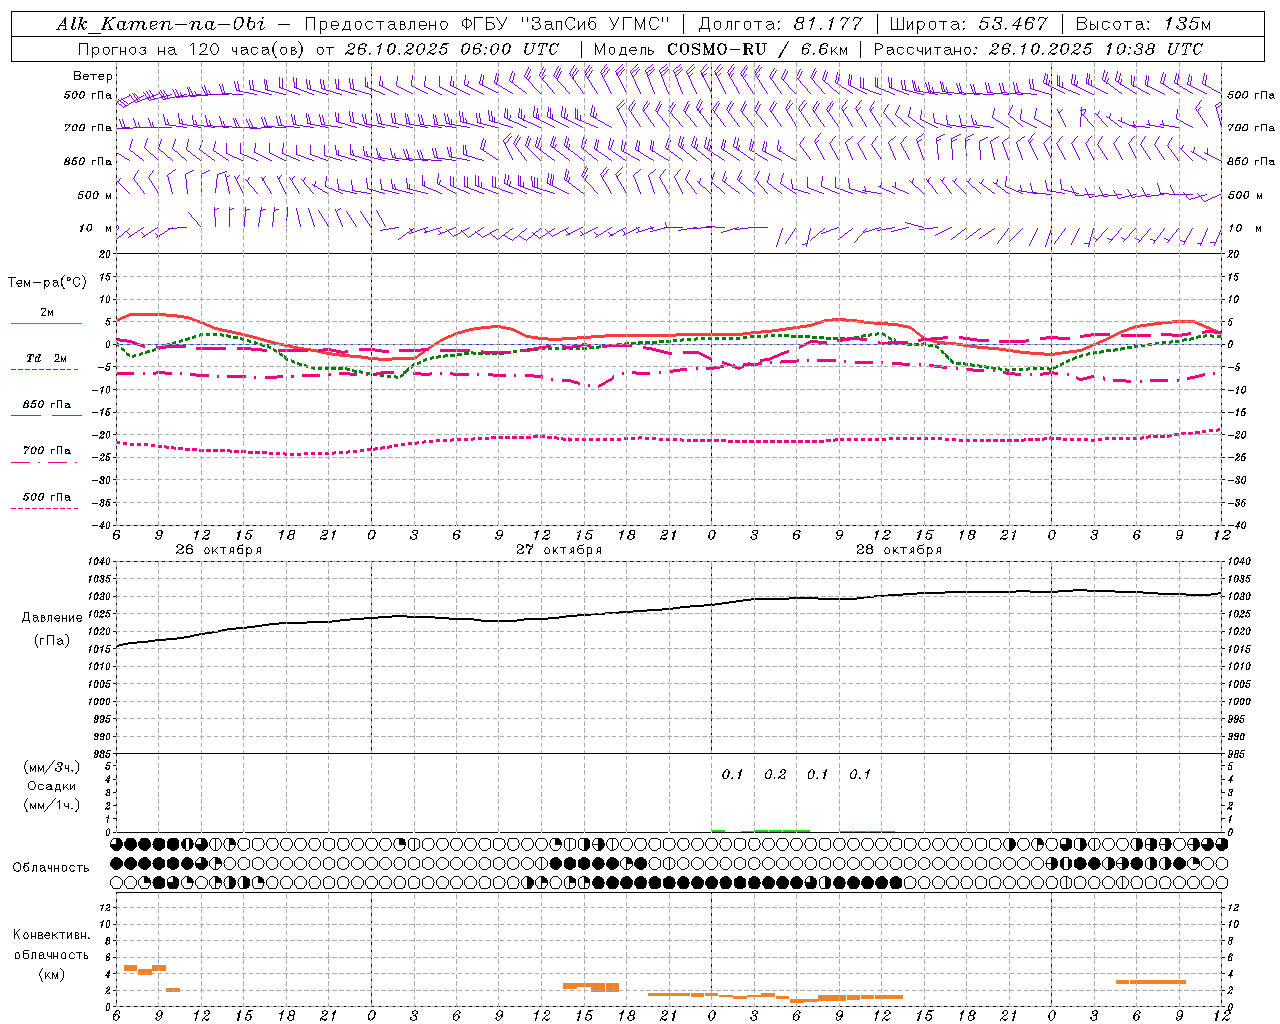Click the 28 октября date label

click(899, 550)
